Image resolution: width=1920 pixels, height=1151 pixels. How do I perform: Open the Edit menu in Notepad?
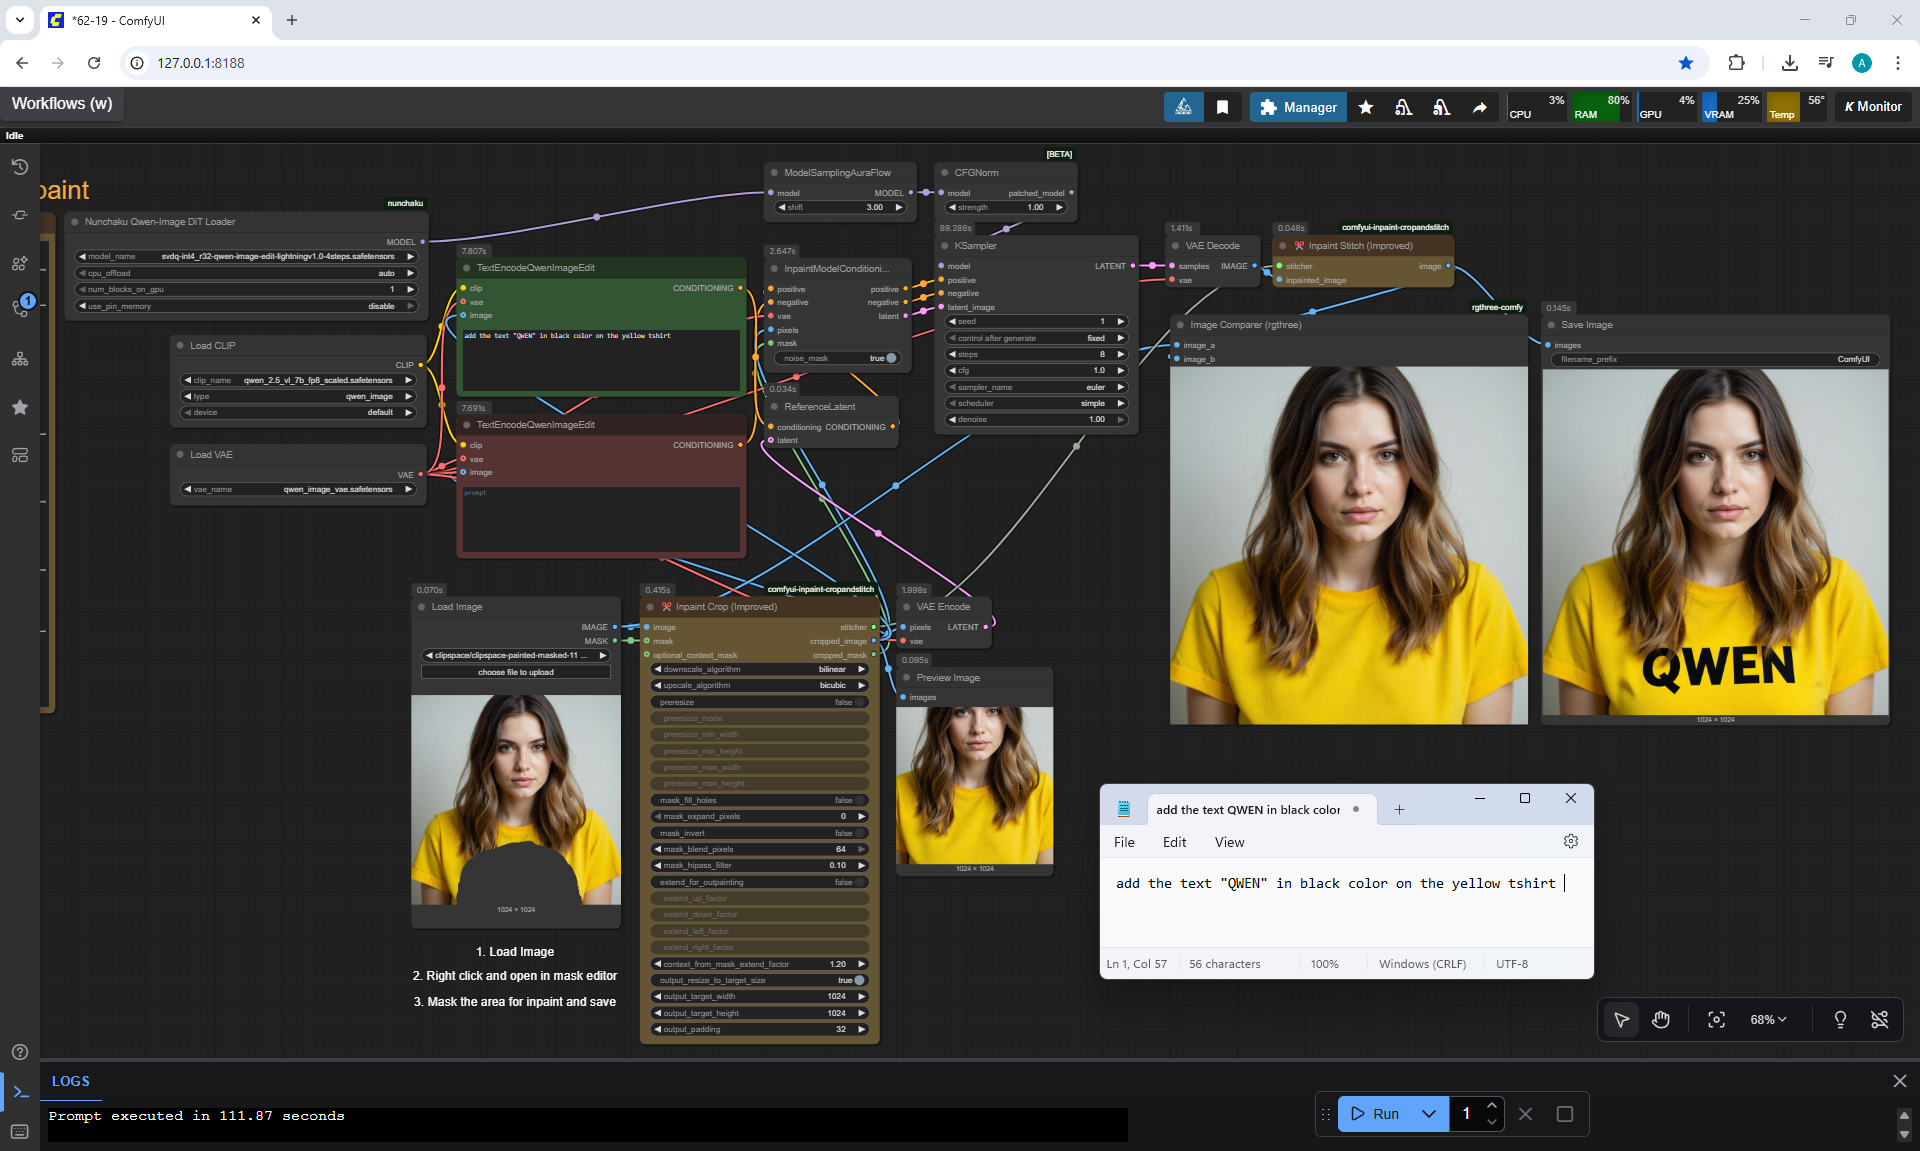tap(1174, 842)
